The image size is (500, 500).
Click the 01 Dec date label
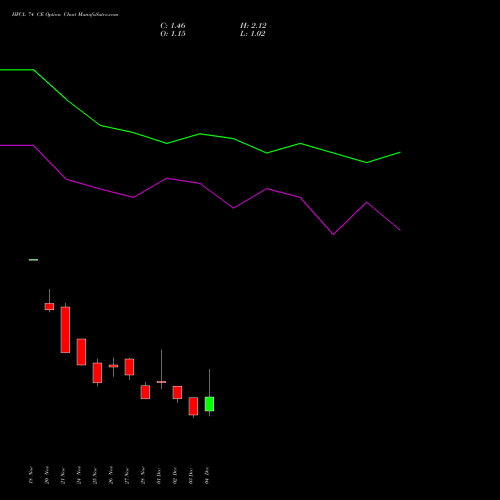coord(159,475)
